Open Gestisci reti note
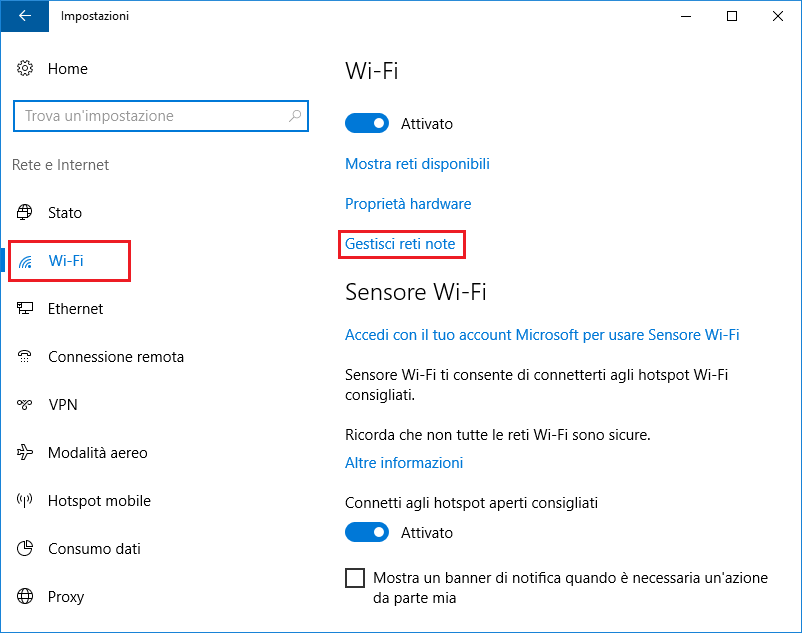Viewport: 802px width, 633px height. click(x=401, y=243)
